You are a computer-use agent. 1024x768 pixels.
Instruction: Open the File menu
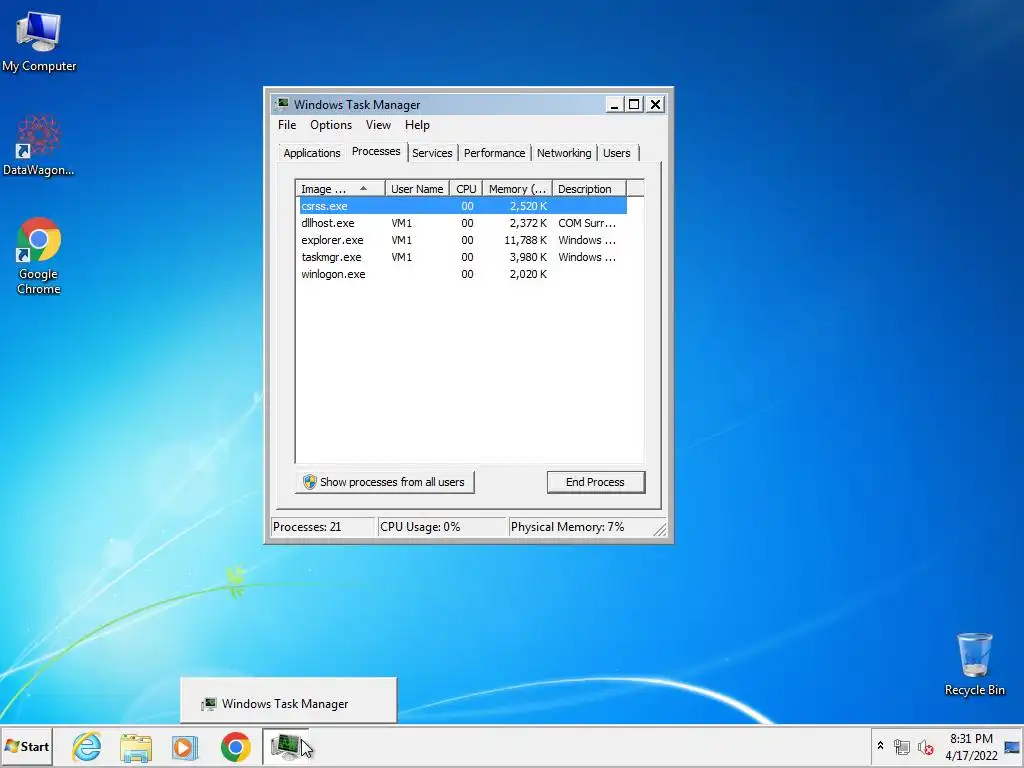pos(287,125)
